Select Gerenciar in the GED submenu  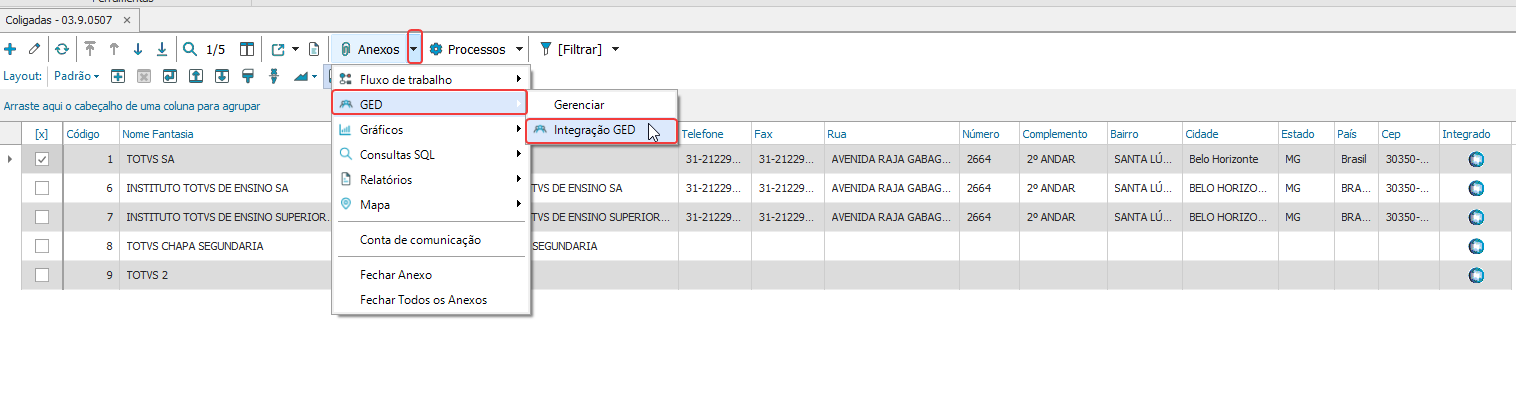click(602, 105)
